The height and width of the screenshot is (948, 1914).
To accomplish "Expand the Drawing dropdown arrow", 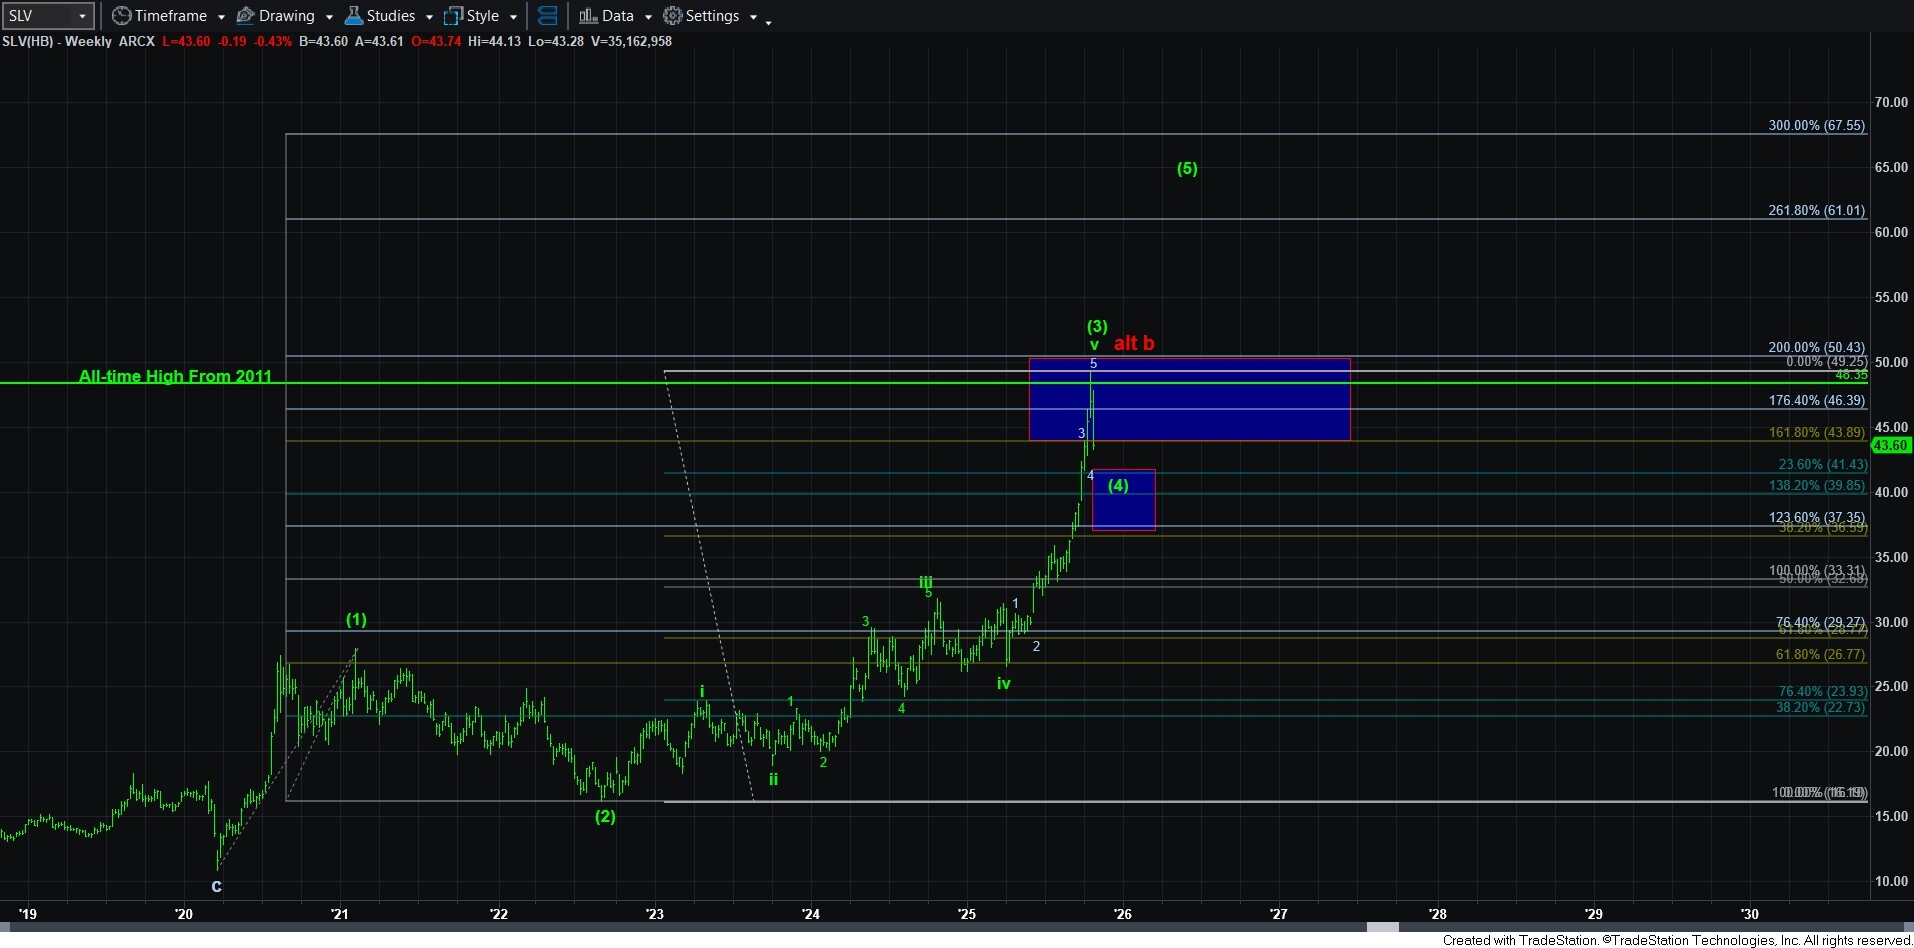I will click(x=329, y=17).
